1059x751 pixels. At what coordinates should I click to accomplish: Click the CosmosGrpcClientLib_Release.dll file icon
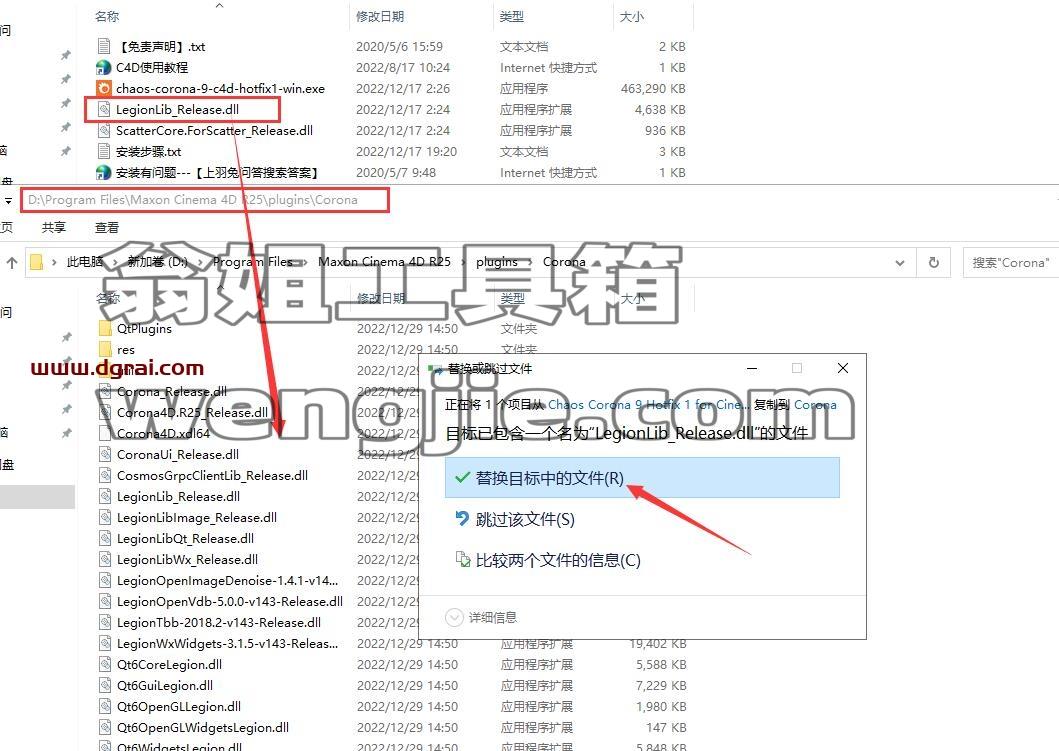click(105, 475)
